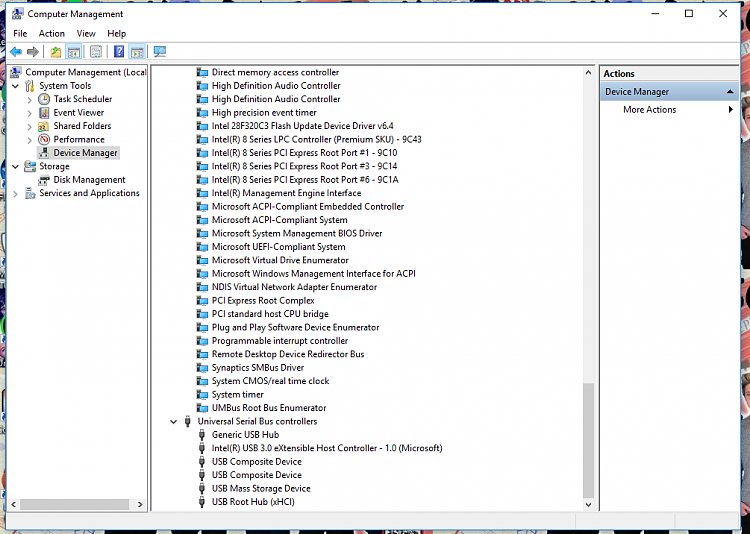This screenshot has width=750, height=534.
Task: Click the System Tools wrench icon
Action: (x=30, y=86)
